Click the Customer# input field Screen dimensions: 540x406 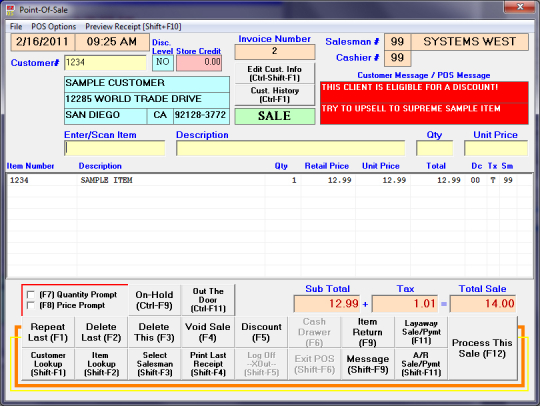coord(105,63)
